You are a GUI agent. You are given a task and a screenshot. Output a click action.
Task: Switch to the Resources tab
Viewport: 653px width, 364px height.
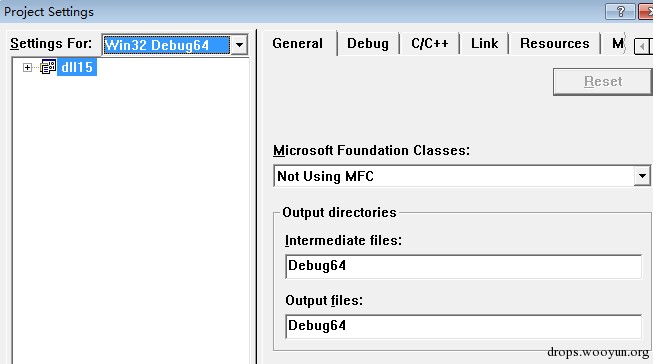pyautogui.click(x=554, y=43)
